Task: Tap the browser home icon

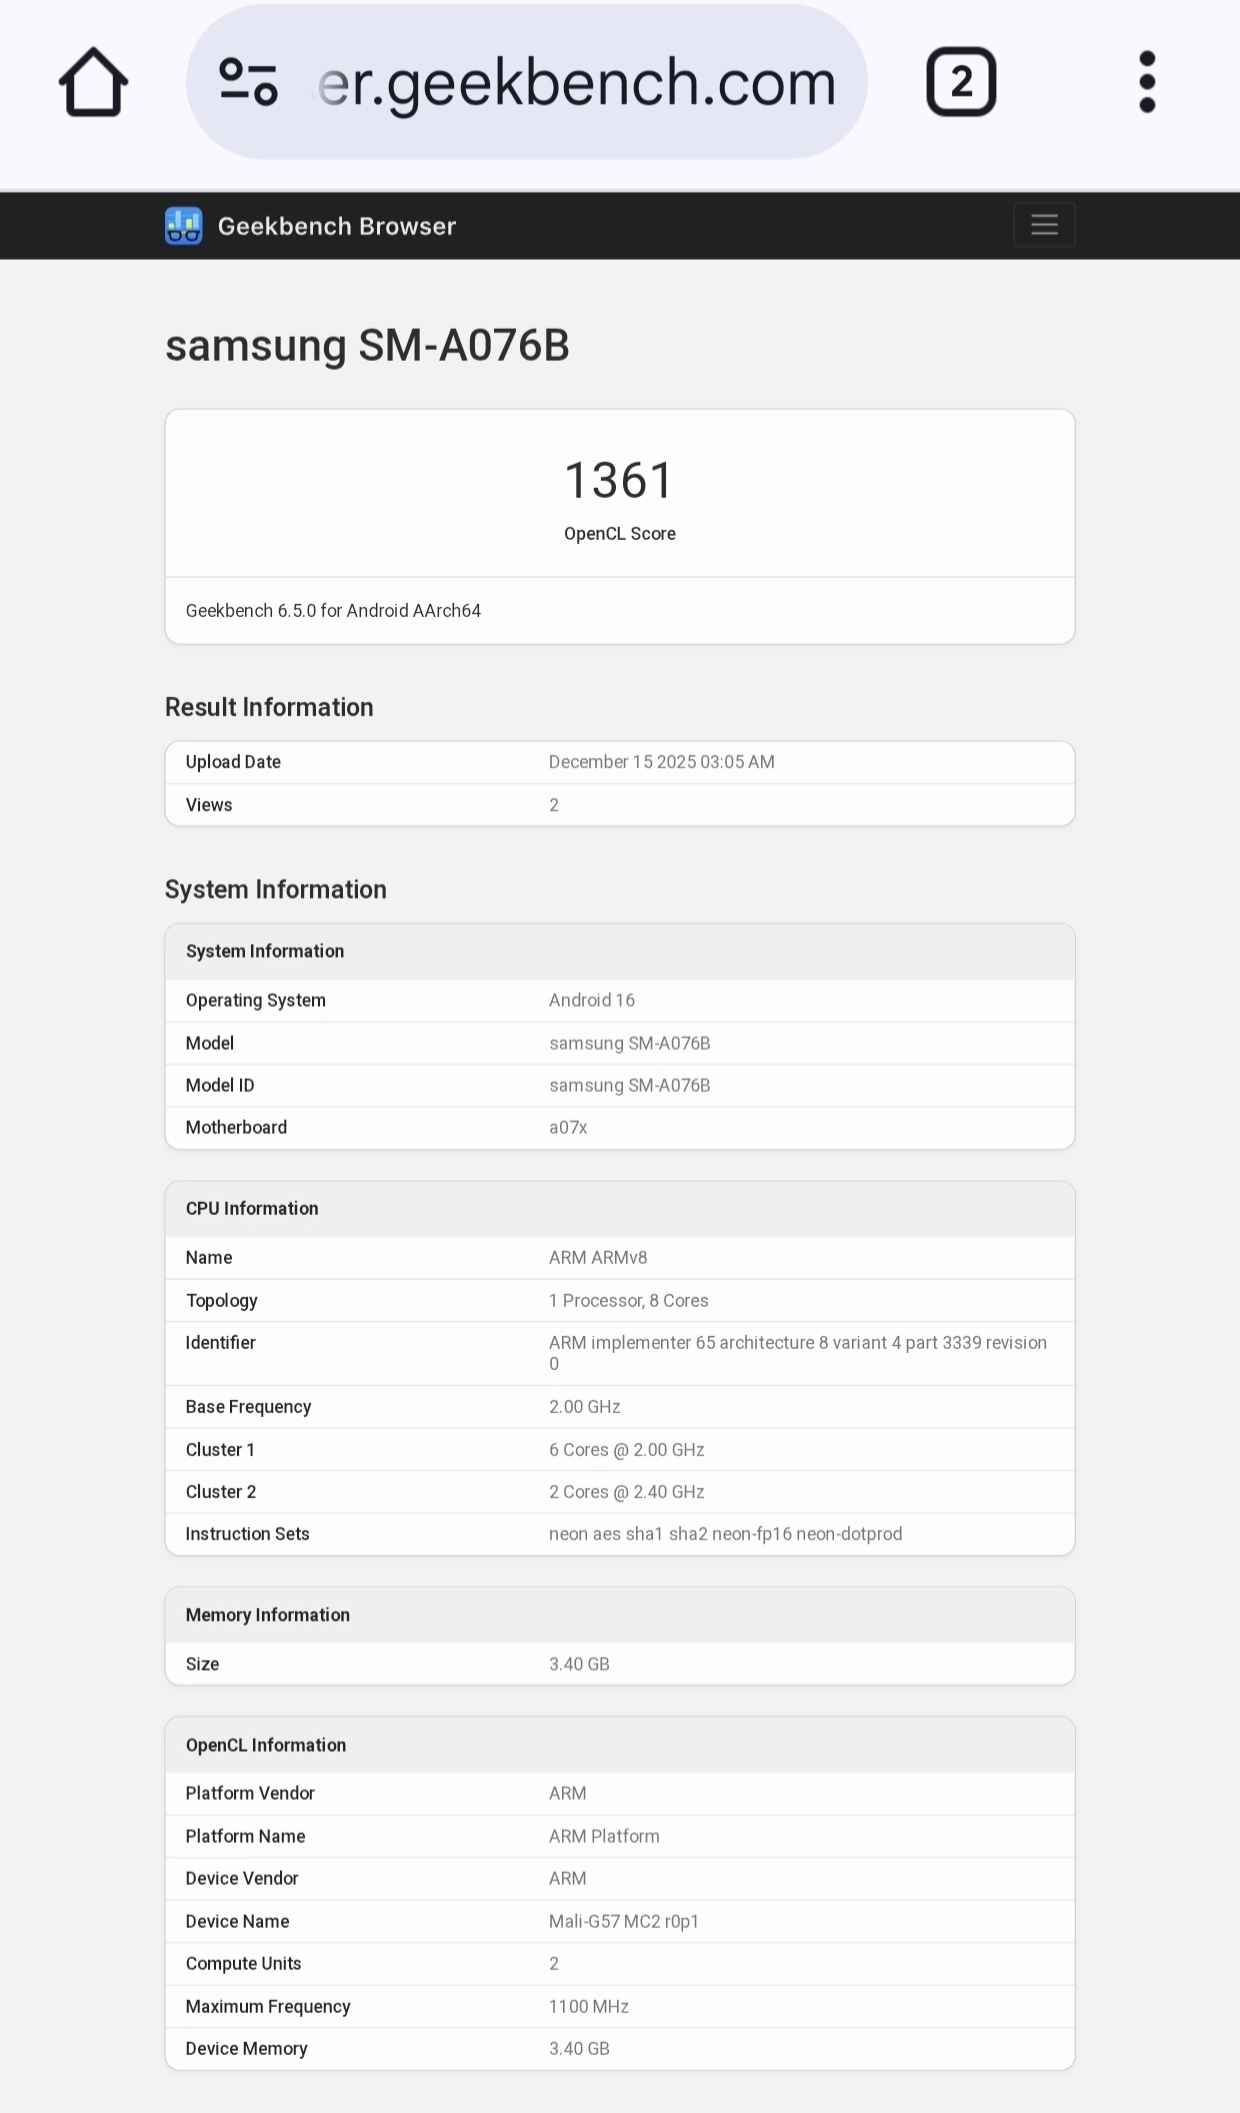Action: click(x=93, y=82)
